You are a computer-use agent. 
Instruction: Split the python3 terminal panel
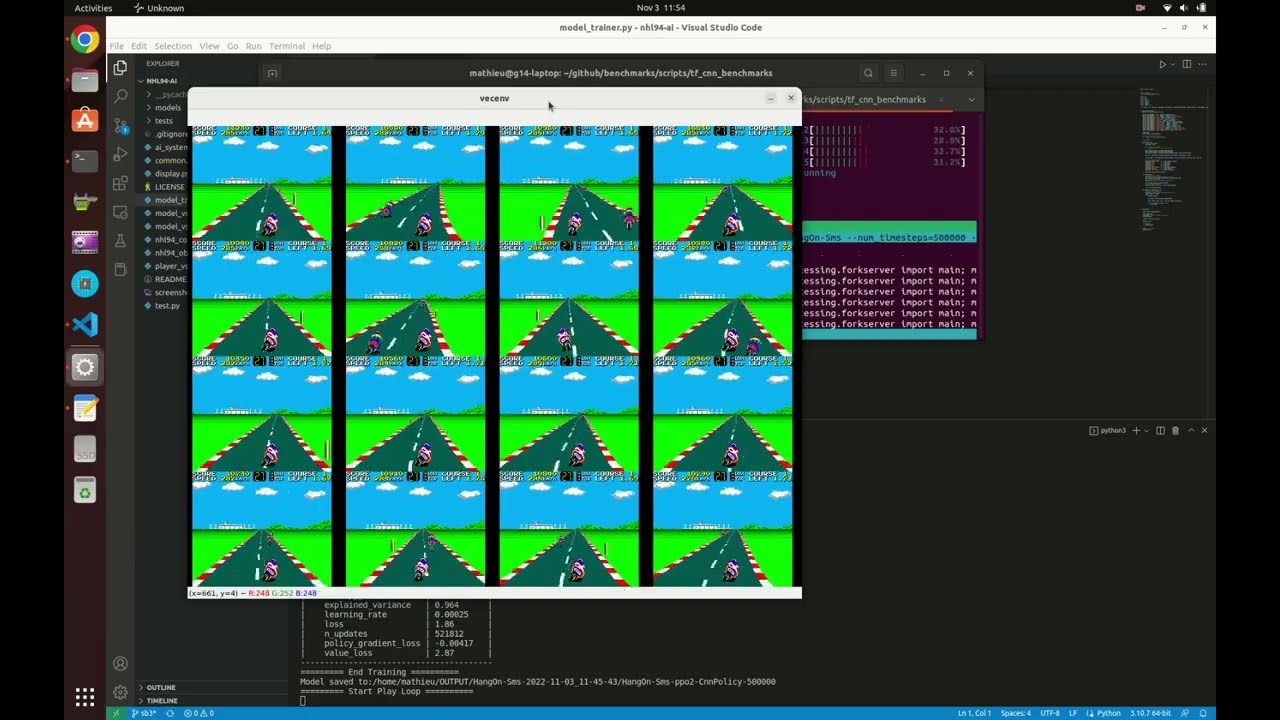[x=1160, y=430]
